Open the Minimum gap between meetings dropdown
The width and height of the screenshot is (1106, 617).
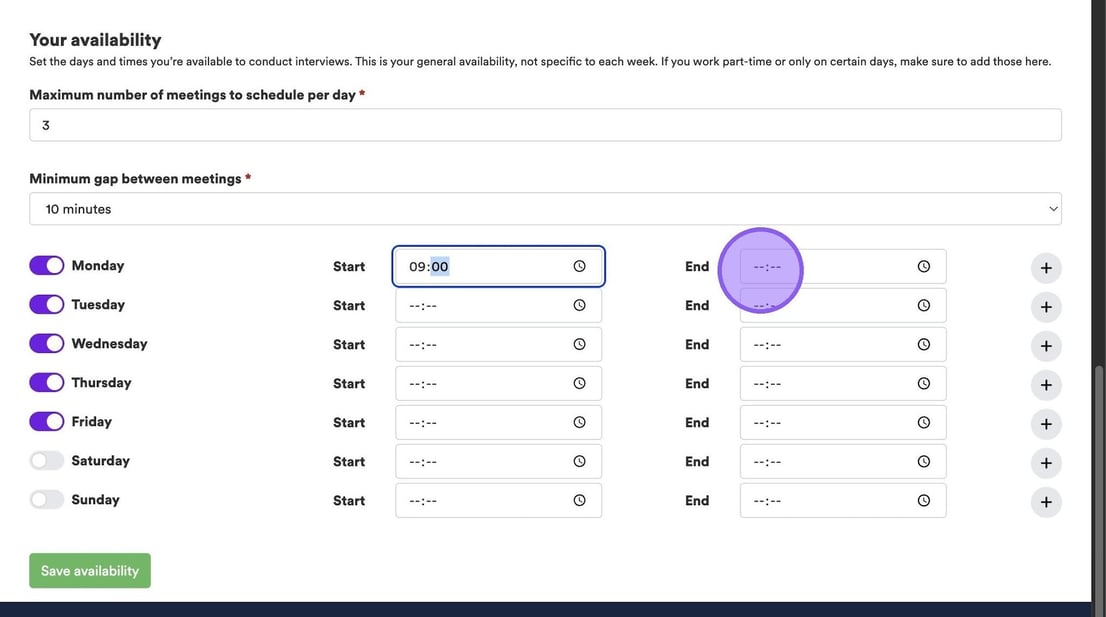(545, 209)
